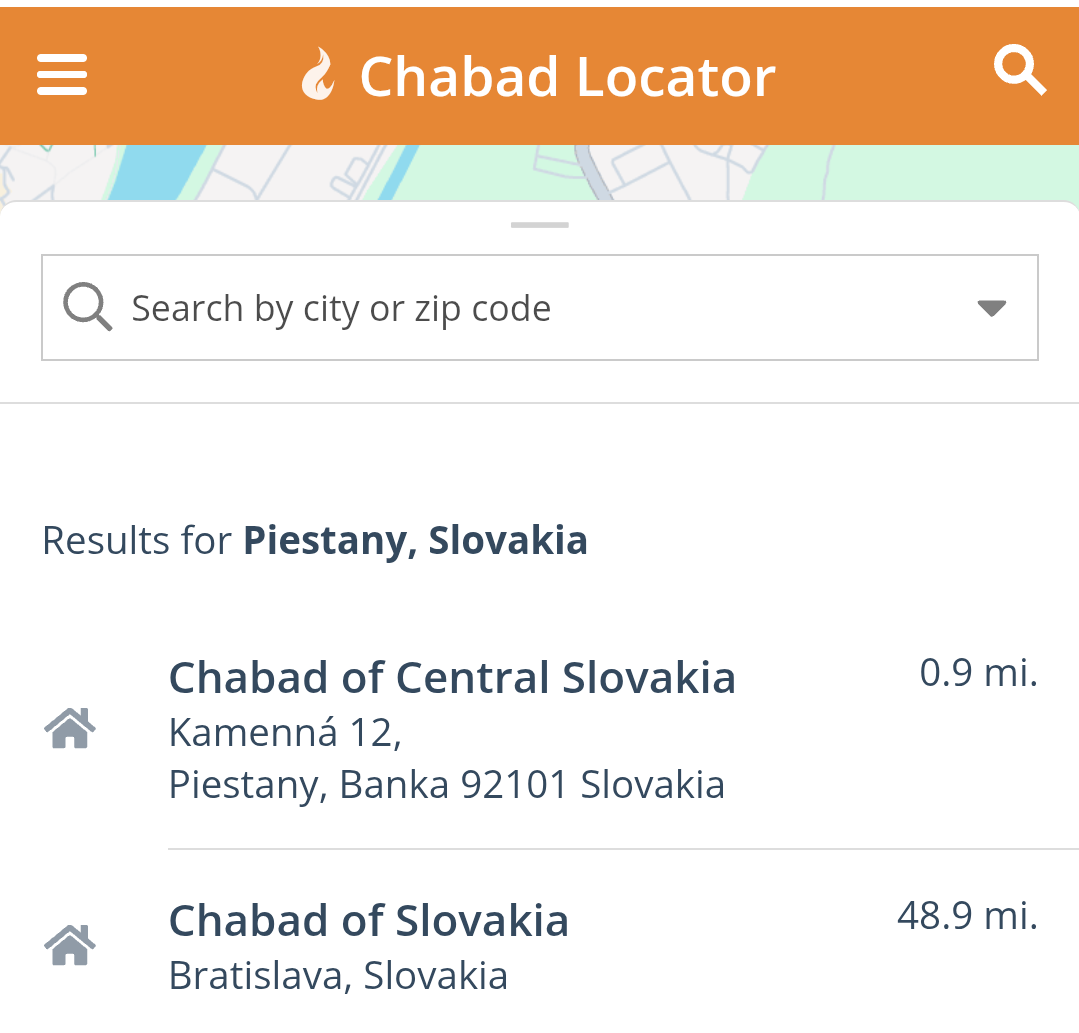
Task: Click the Kamenná 12 address line
Action: click(x=285, y=733)
